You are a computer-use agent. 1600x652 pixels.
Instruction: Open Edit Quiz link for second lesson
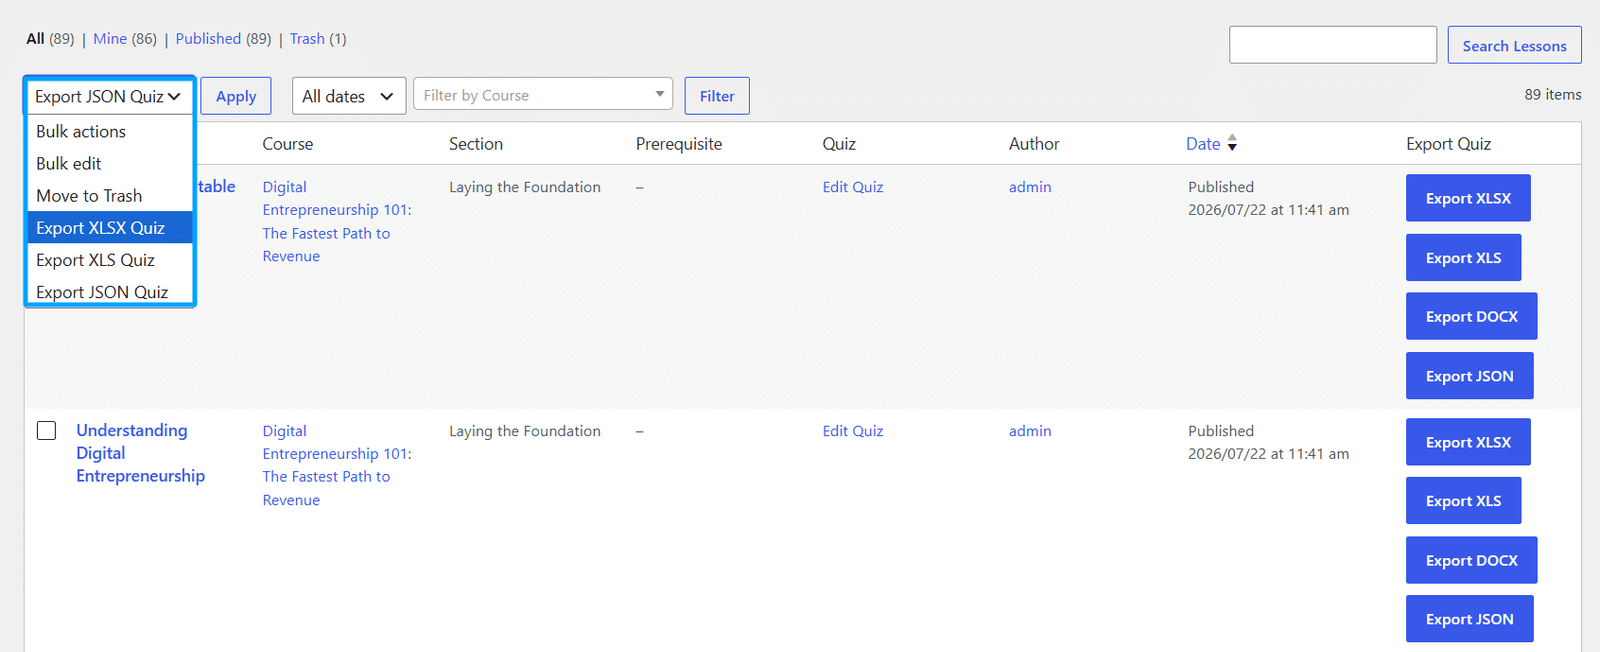(853, 431)
